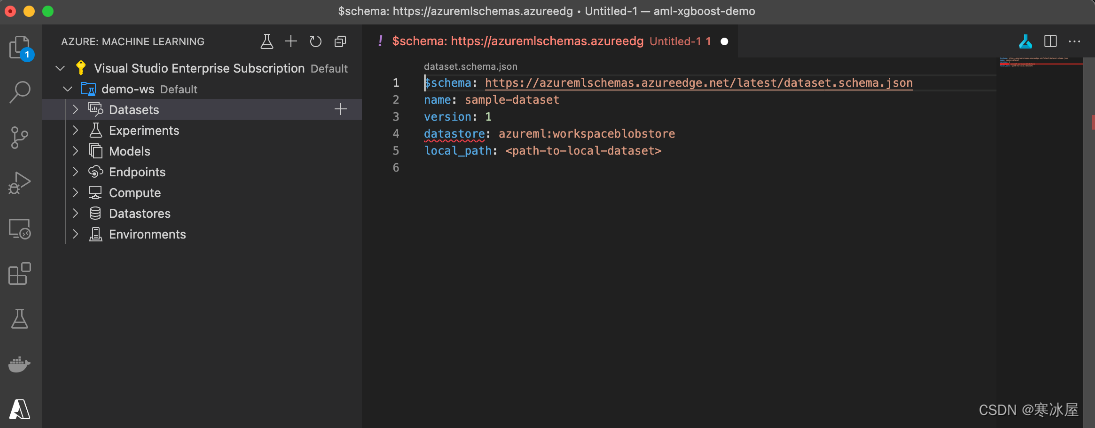Click the demo-ws workspace icon
Viewport: 1095px width, 428px height.
tap(88, 89)
